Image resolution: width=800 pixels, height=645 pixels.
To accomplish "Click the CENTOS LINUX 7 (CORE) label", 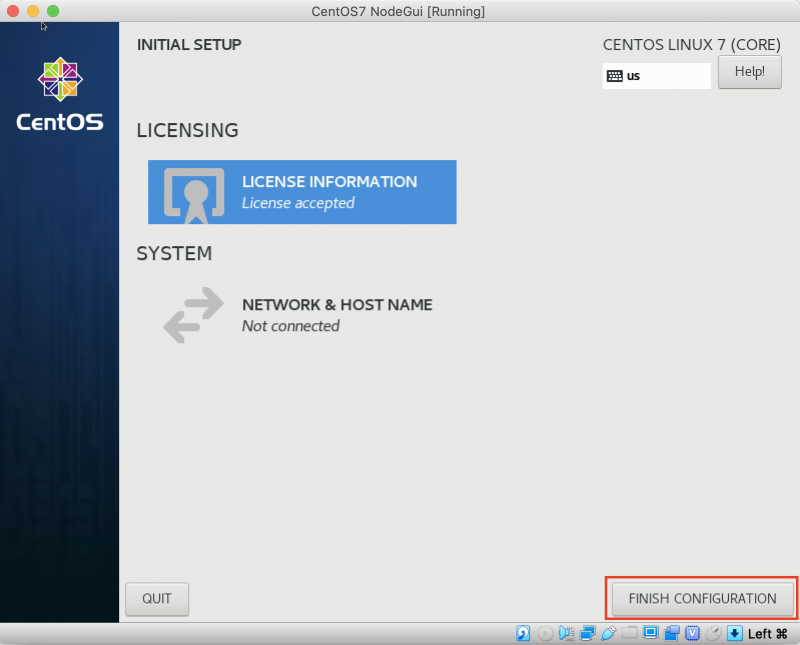I will [692, 45].
